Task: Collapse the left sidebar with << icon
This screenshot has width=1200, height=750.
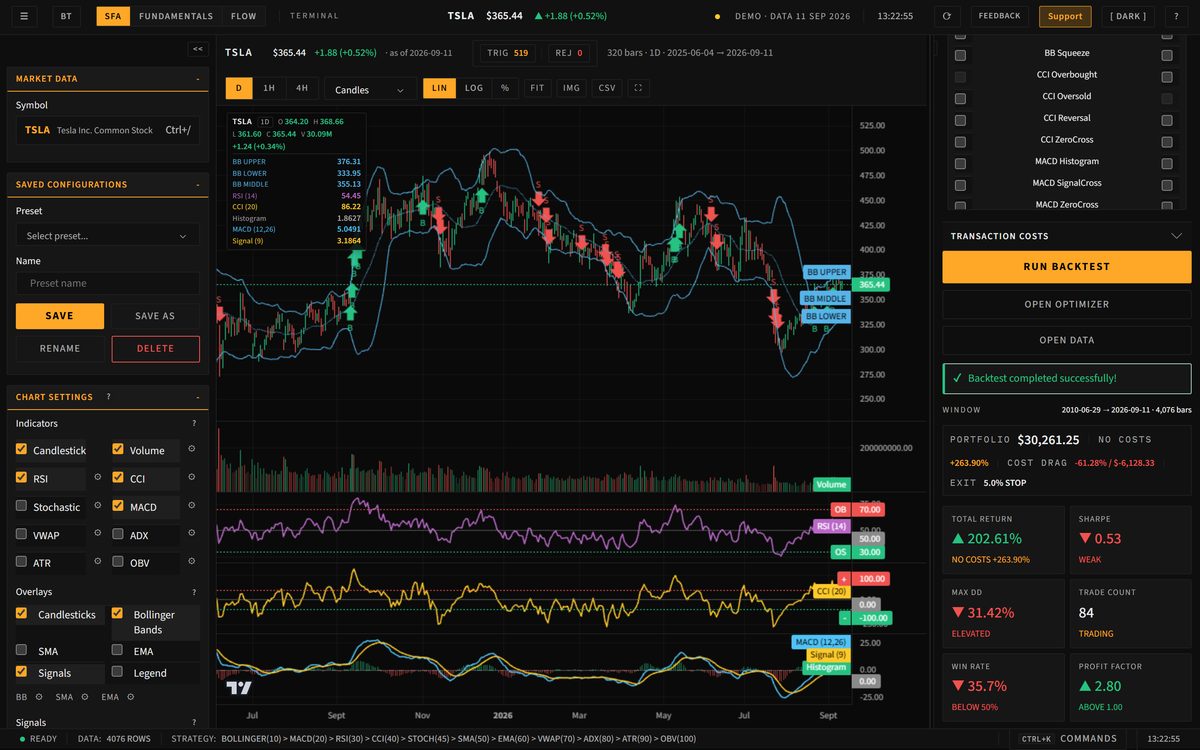Action: click(198, 48)
